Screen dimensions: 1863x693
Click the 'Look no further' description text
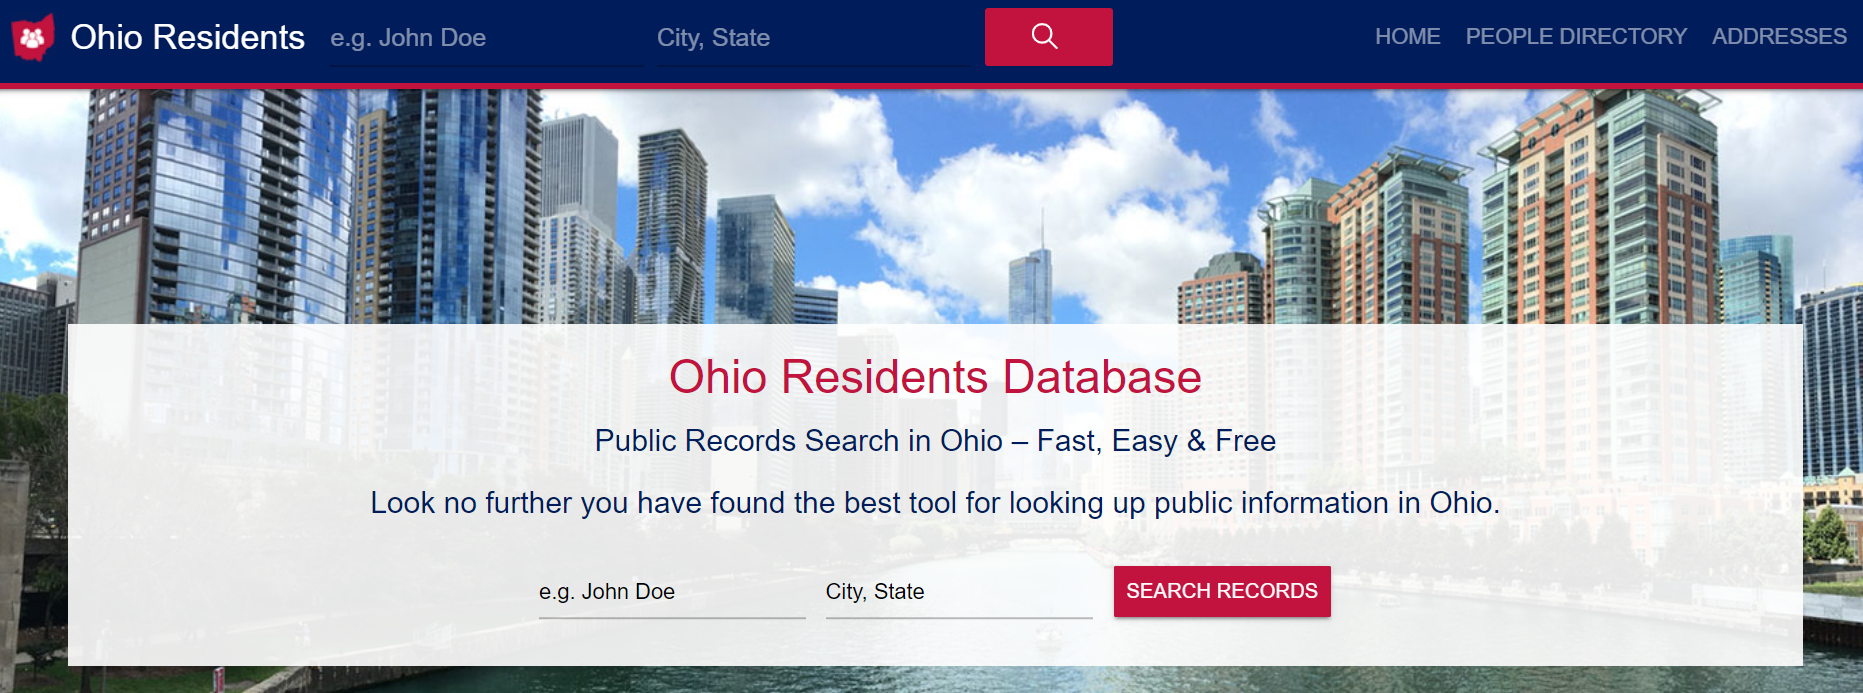click(935, 502)
